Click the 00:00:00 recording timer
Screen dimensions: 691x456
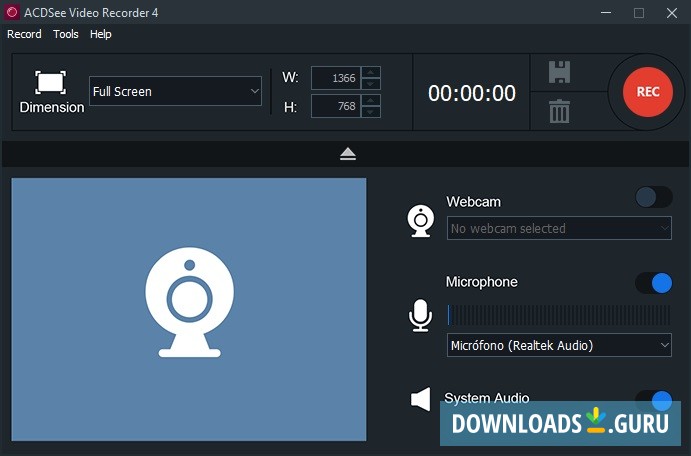click(472, 93)
